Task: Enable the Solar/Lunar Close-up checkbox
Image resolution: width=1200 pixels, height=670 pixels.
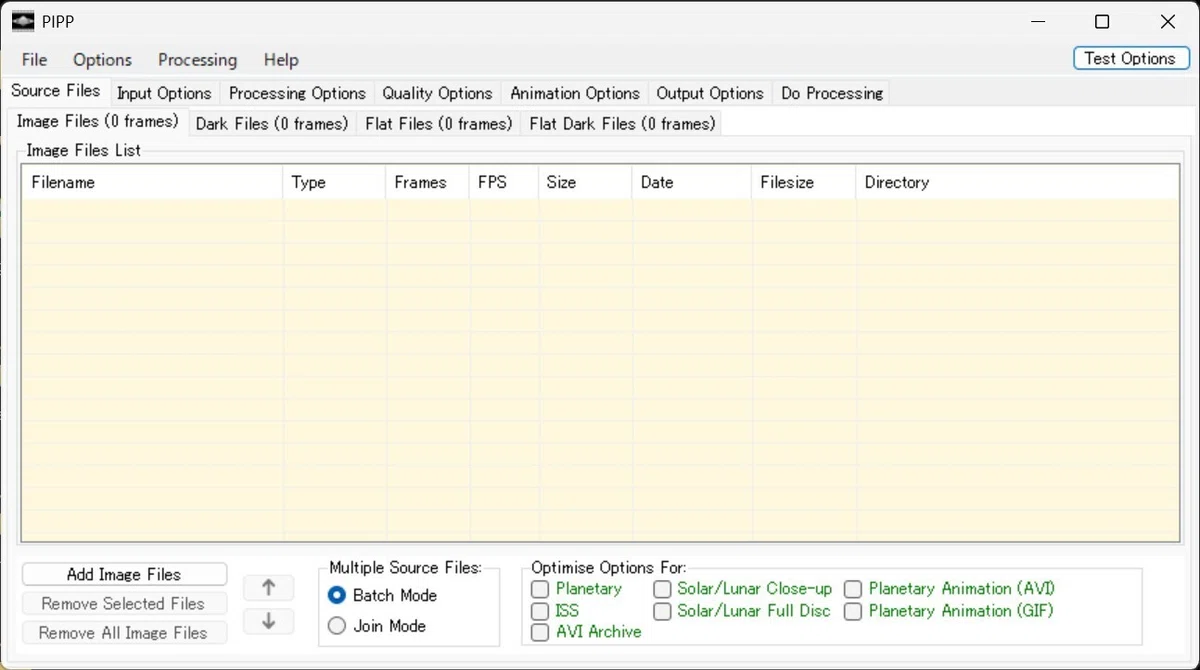Action: click(662, 589)
